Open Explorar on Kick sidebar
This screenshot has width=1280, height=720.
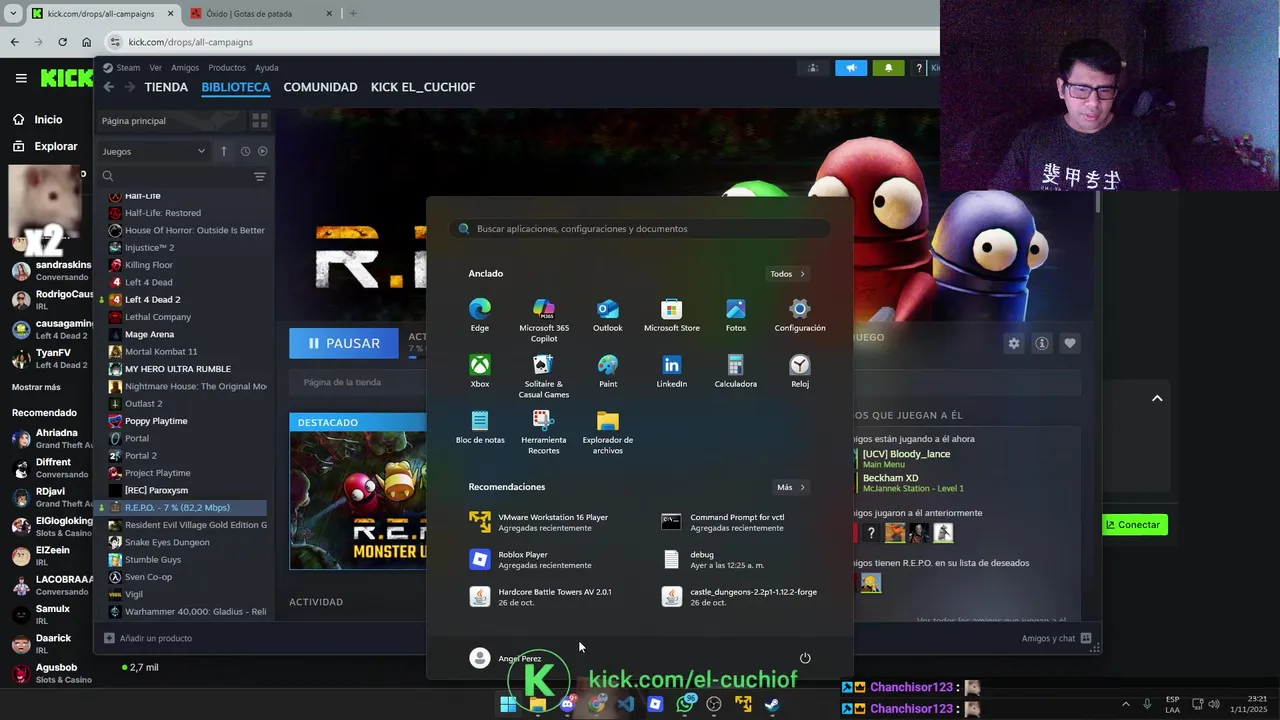click(x=45, y=146)
